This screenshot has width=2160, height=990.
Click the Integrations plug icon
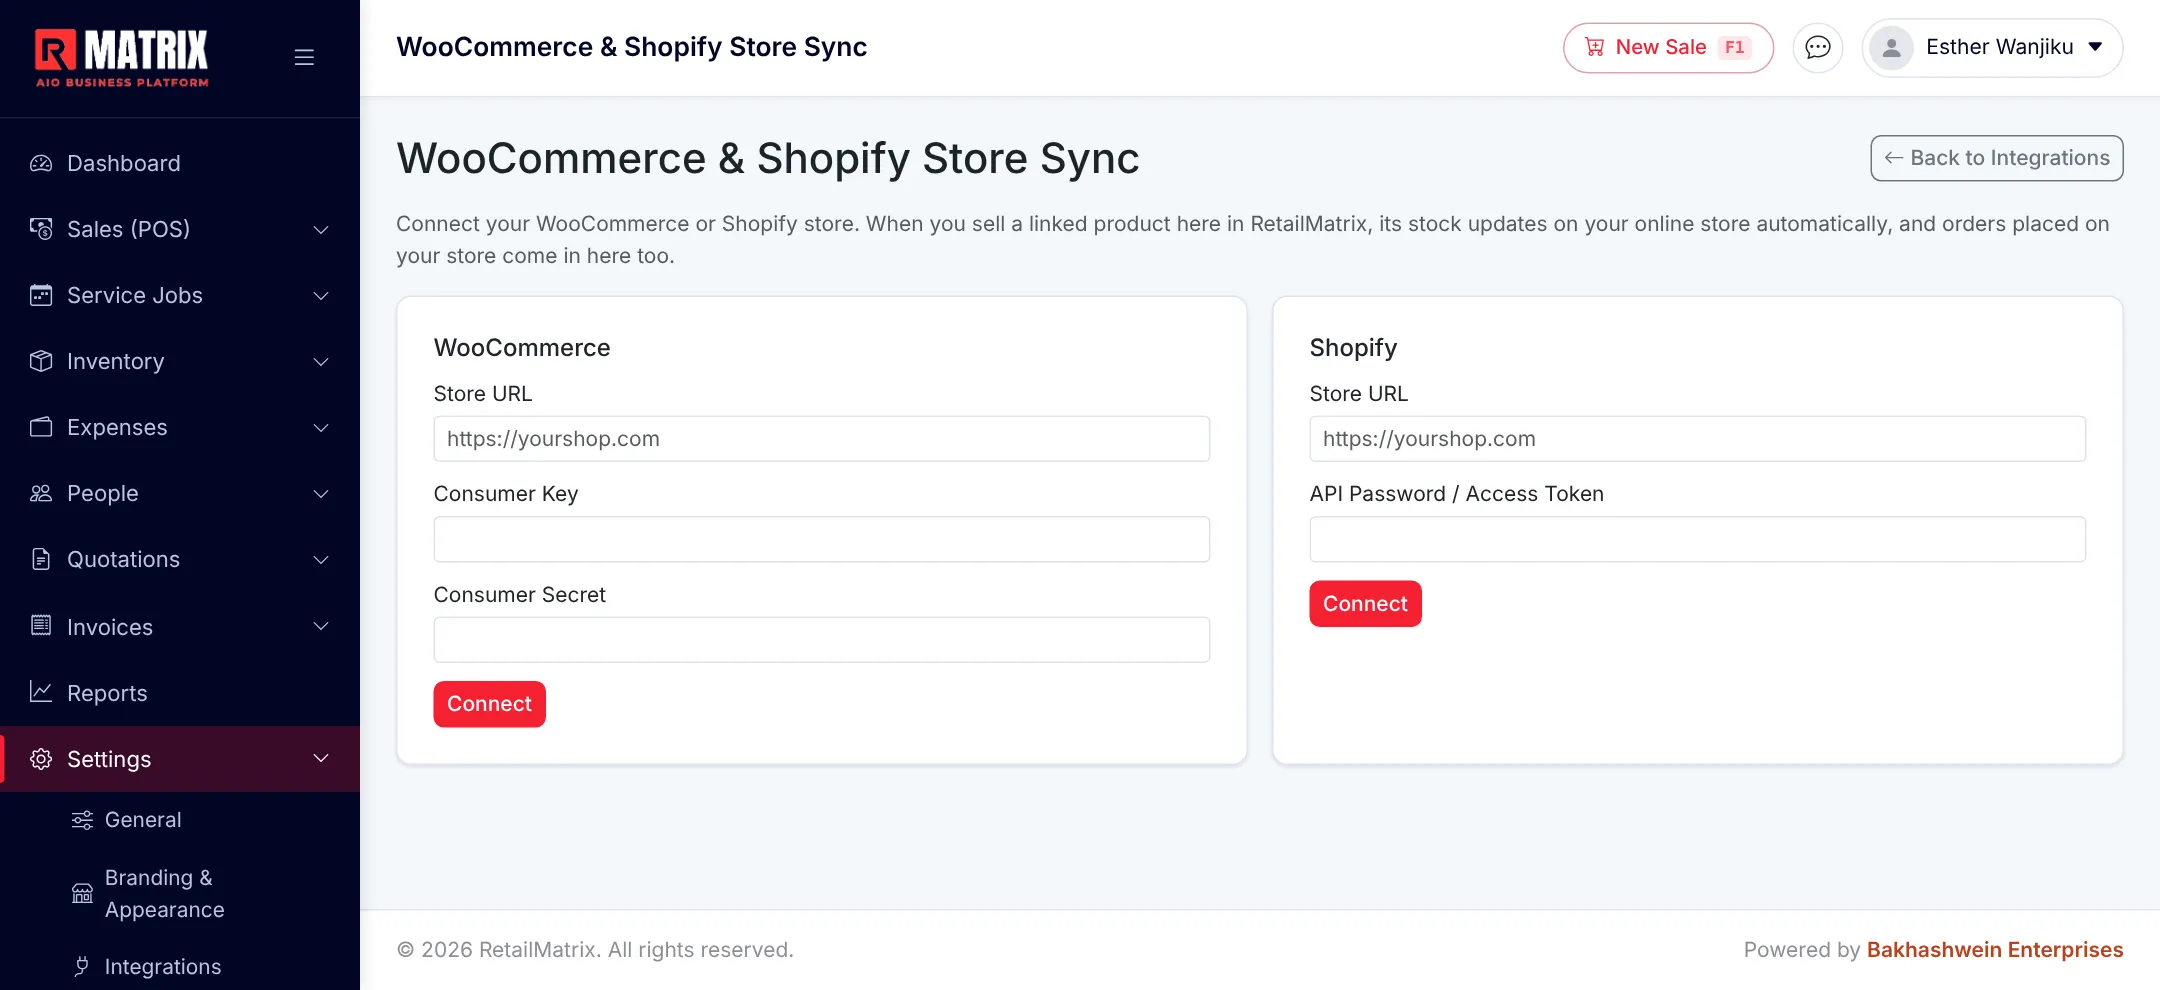pos(82,966)
